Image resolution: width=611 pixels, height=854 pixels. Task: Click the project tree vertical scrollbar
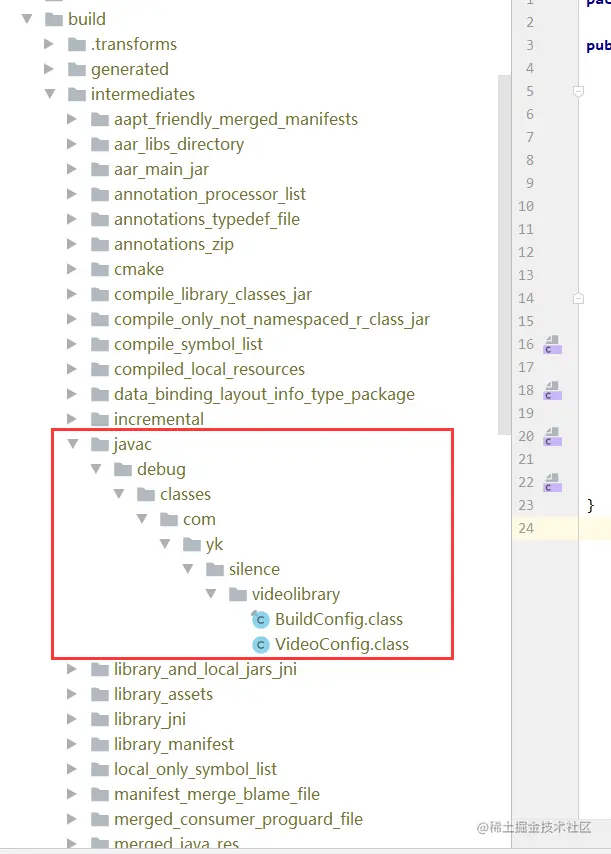[x=504, y=255]
